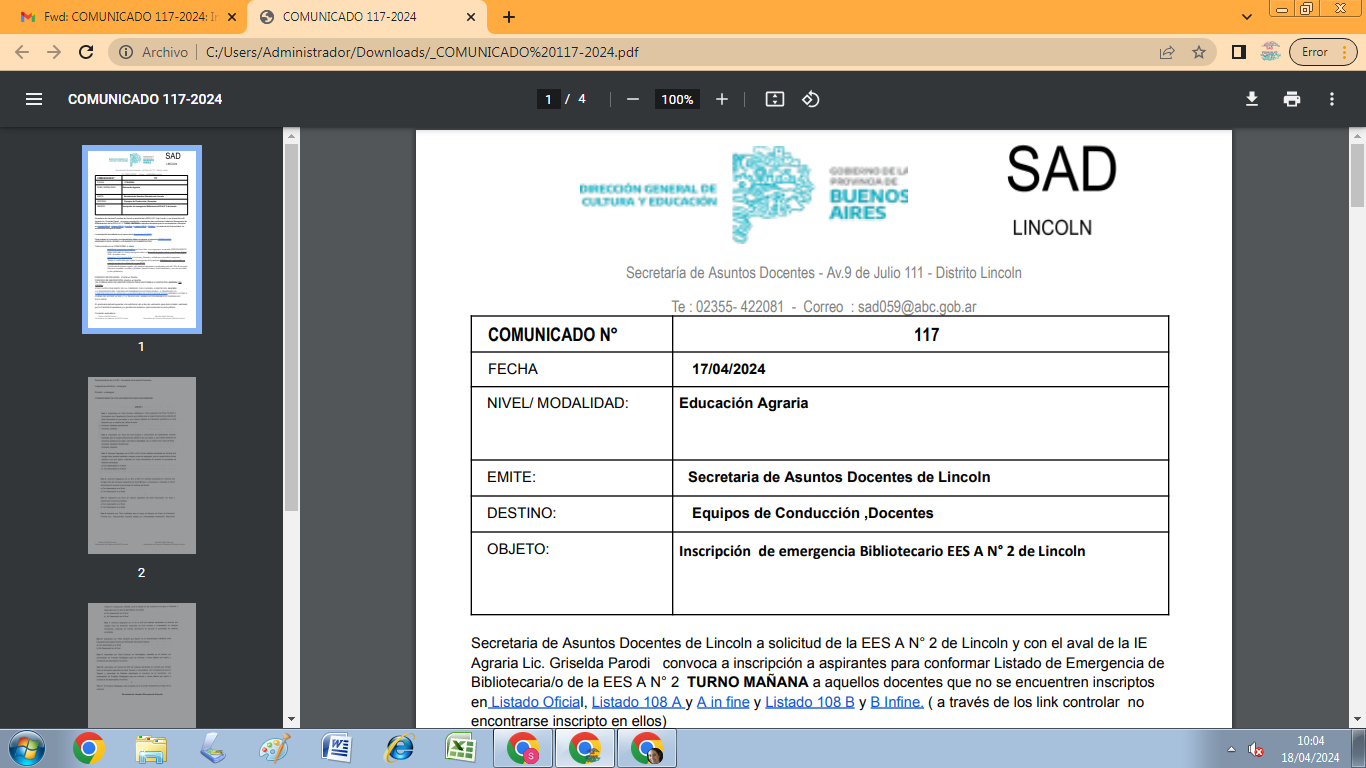
Task: Zoom in with the plus icon
Action: (x=722, y=99)
